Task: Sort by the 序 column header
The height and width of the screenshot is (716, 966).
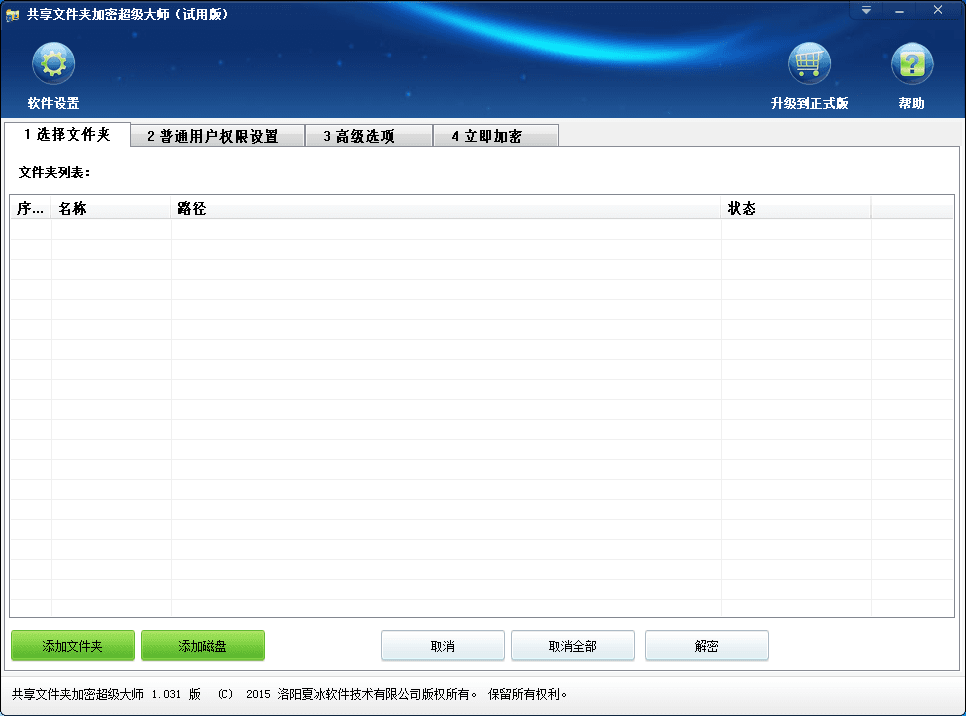Action: pyautogui.click(x=31, y=208)
